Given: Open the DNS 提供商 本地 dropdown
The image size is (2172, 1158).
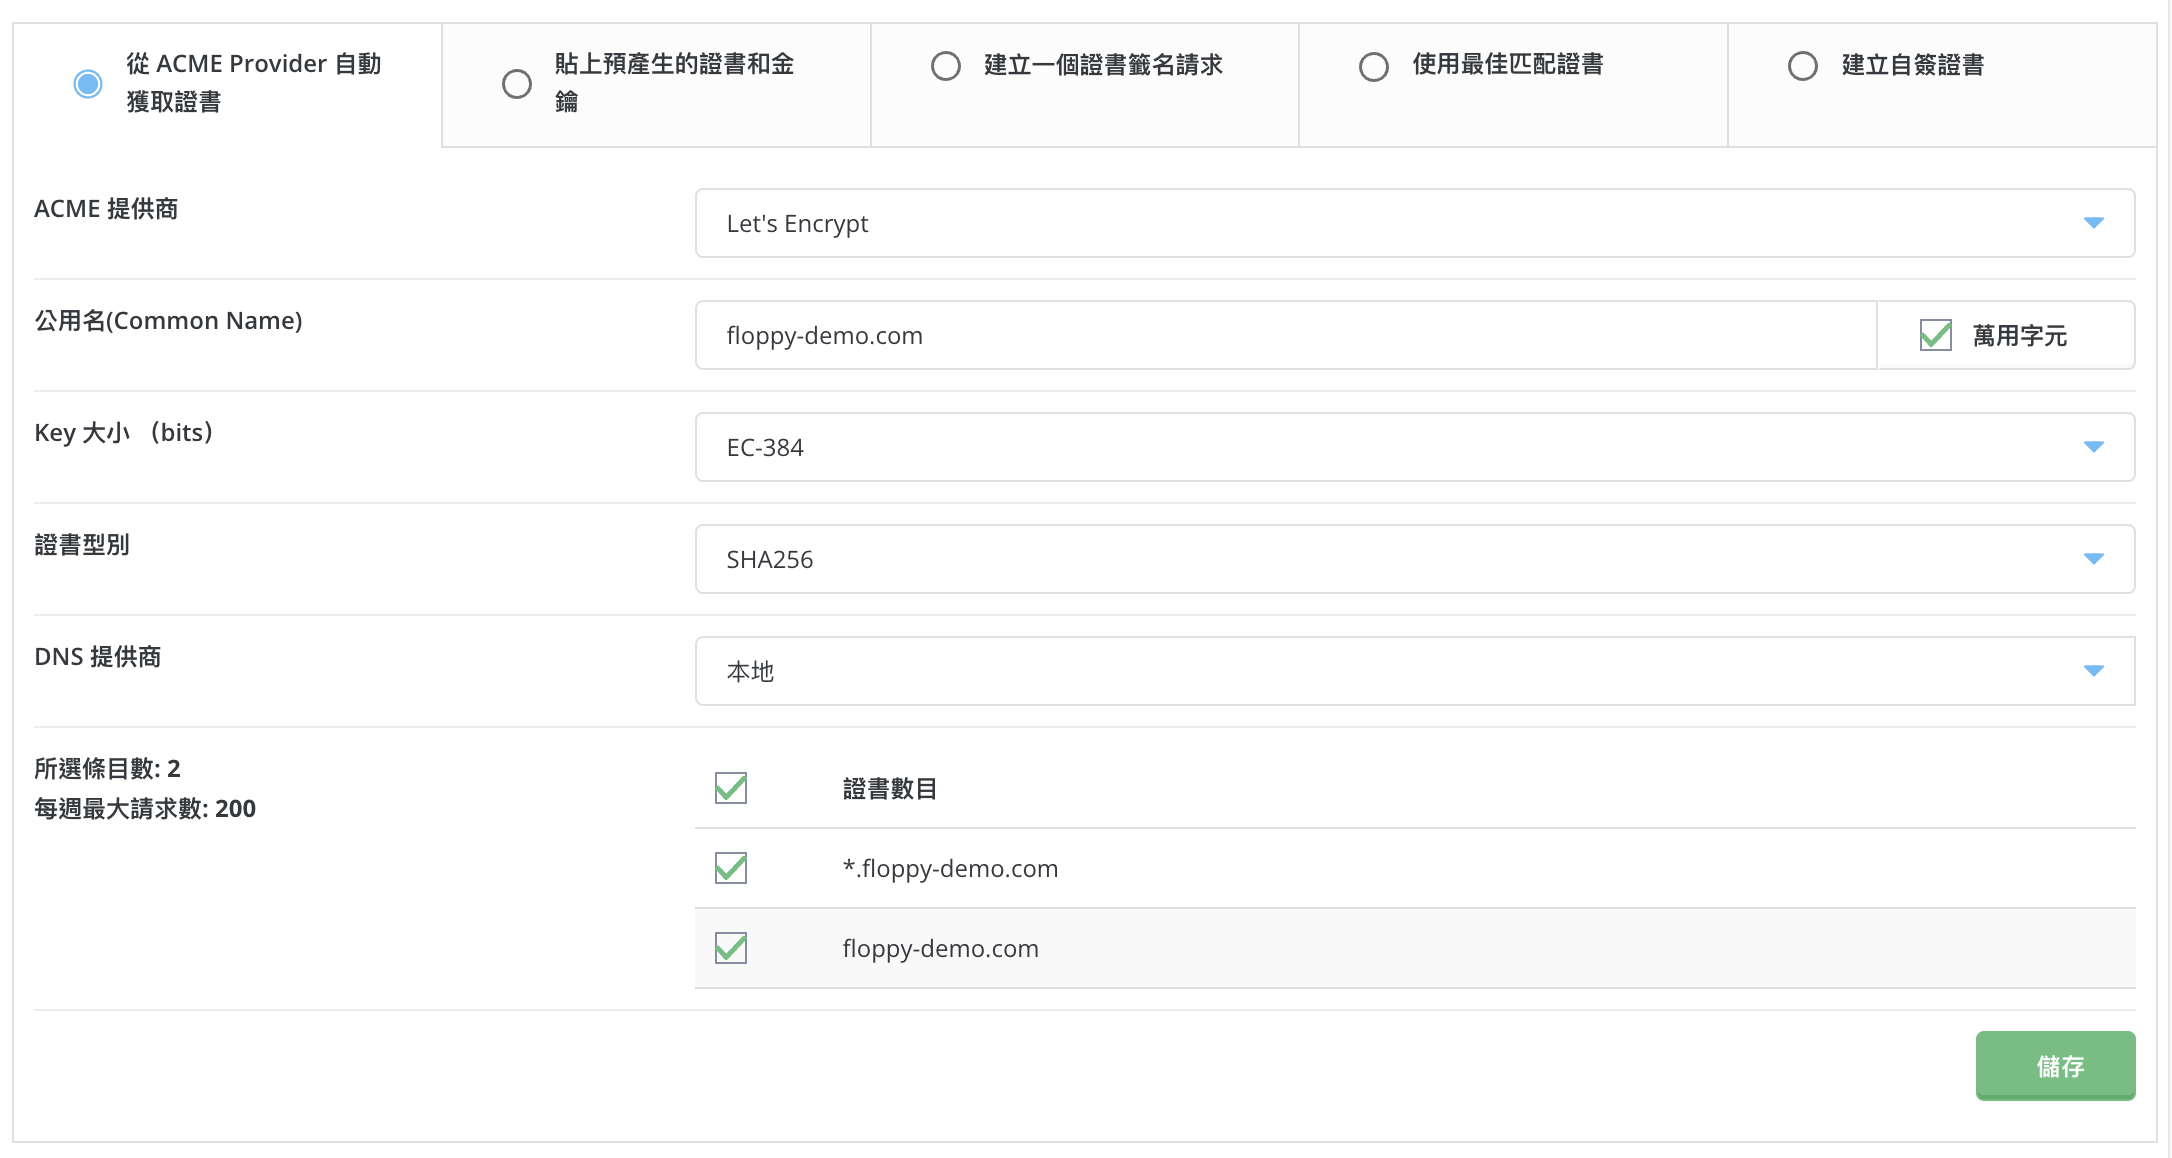Looking at the screenshot, I should click(1380, 671).
